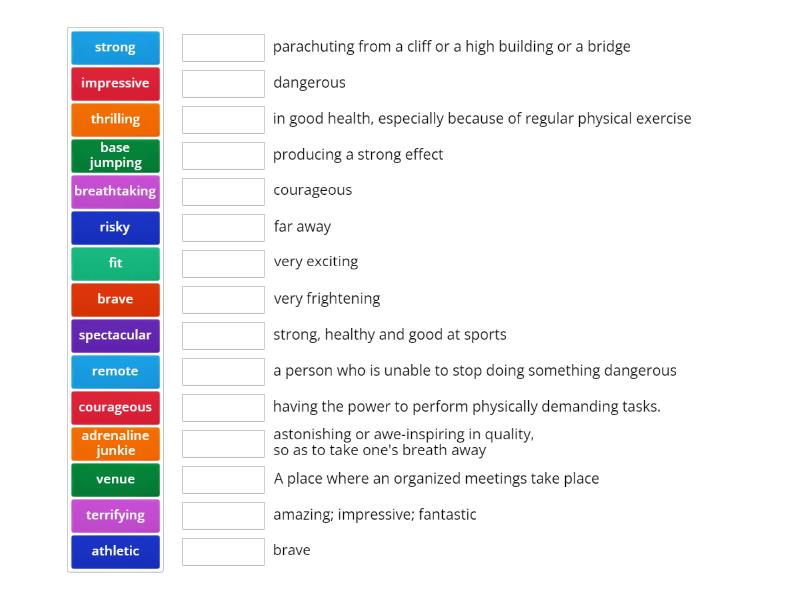This screenshot has width=800, height=600.
Task: Click the blue 'strong' word tile
Action: pyautogui.click(x=115, y=47)
